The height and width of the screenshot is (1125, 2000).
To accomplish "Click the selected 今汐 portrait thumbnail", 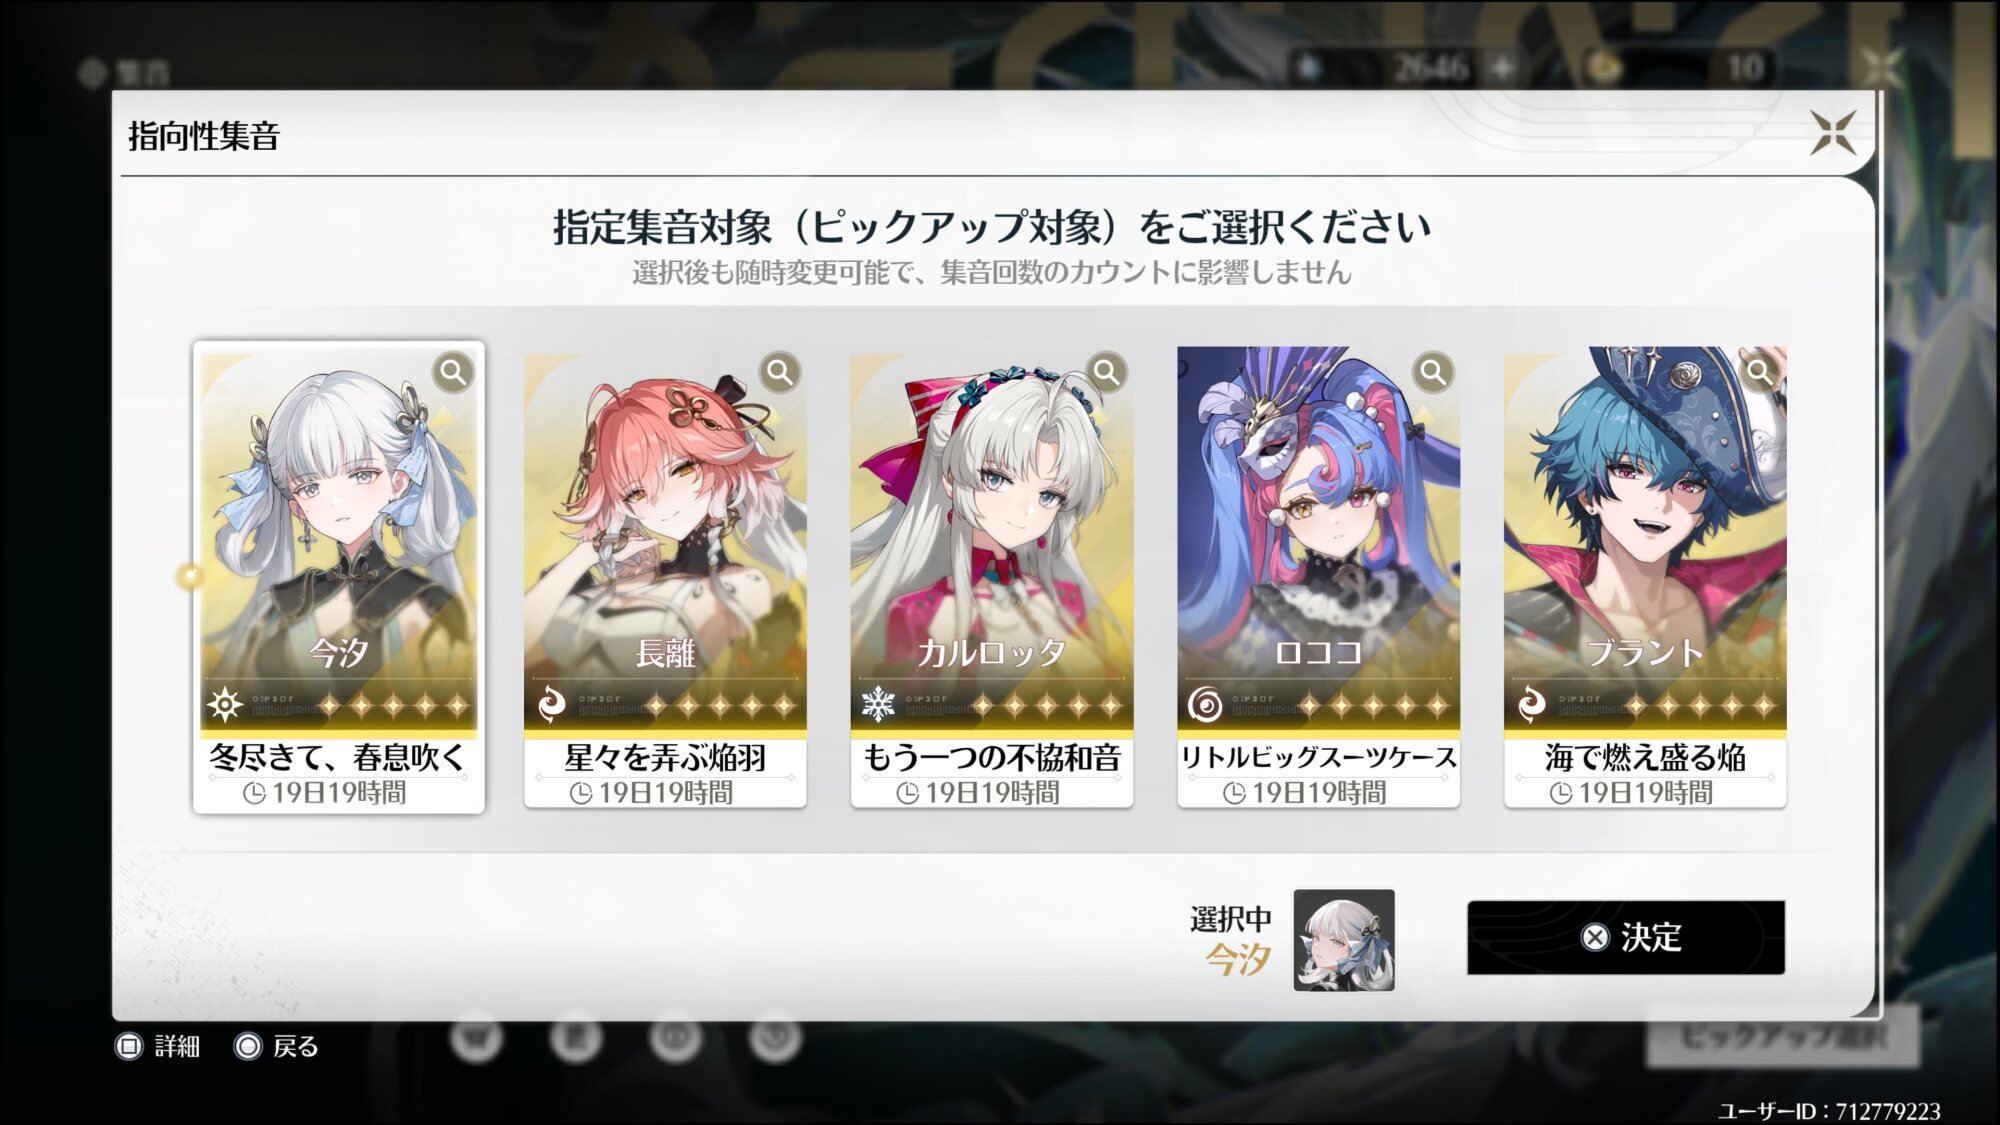I will [x=1344, y=940].
